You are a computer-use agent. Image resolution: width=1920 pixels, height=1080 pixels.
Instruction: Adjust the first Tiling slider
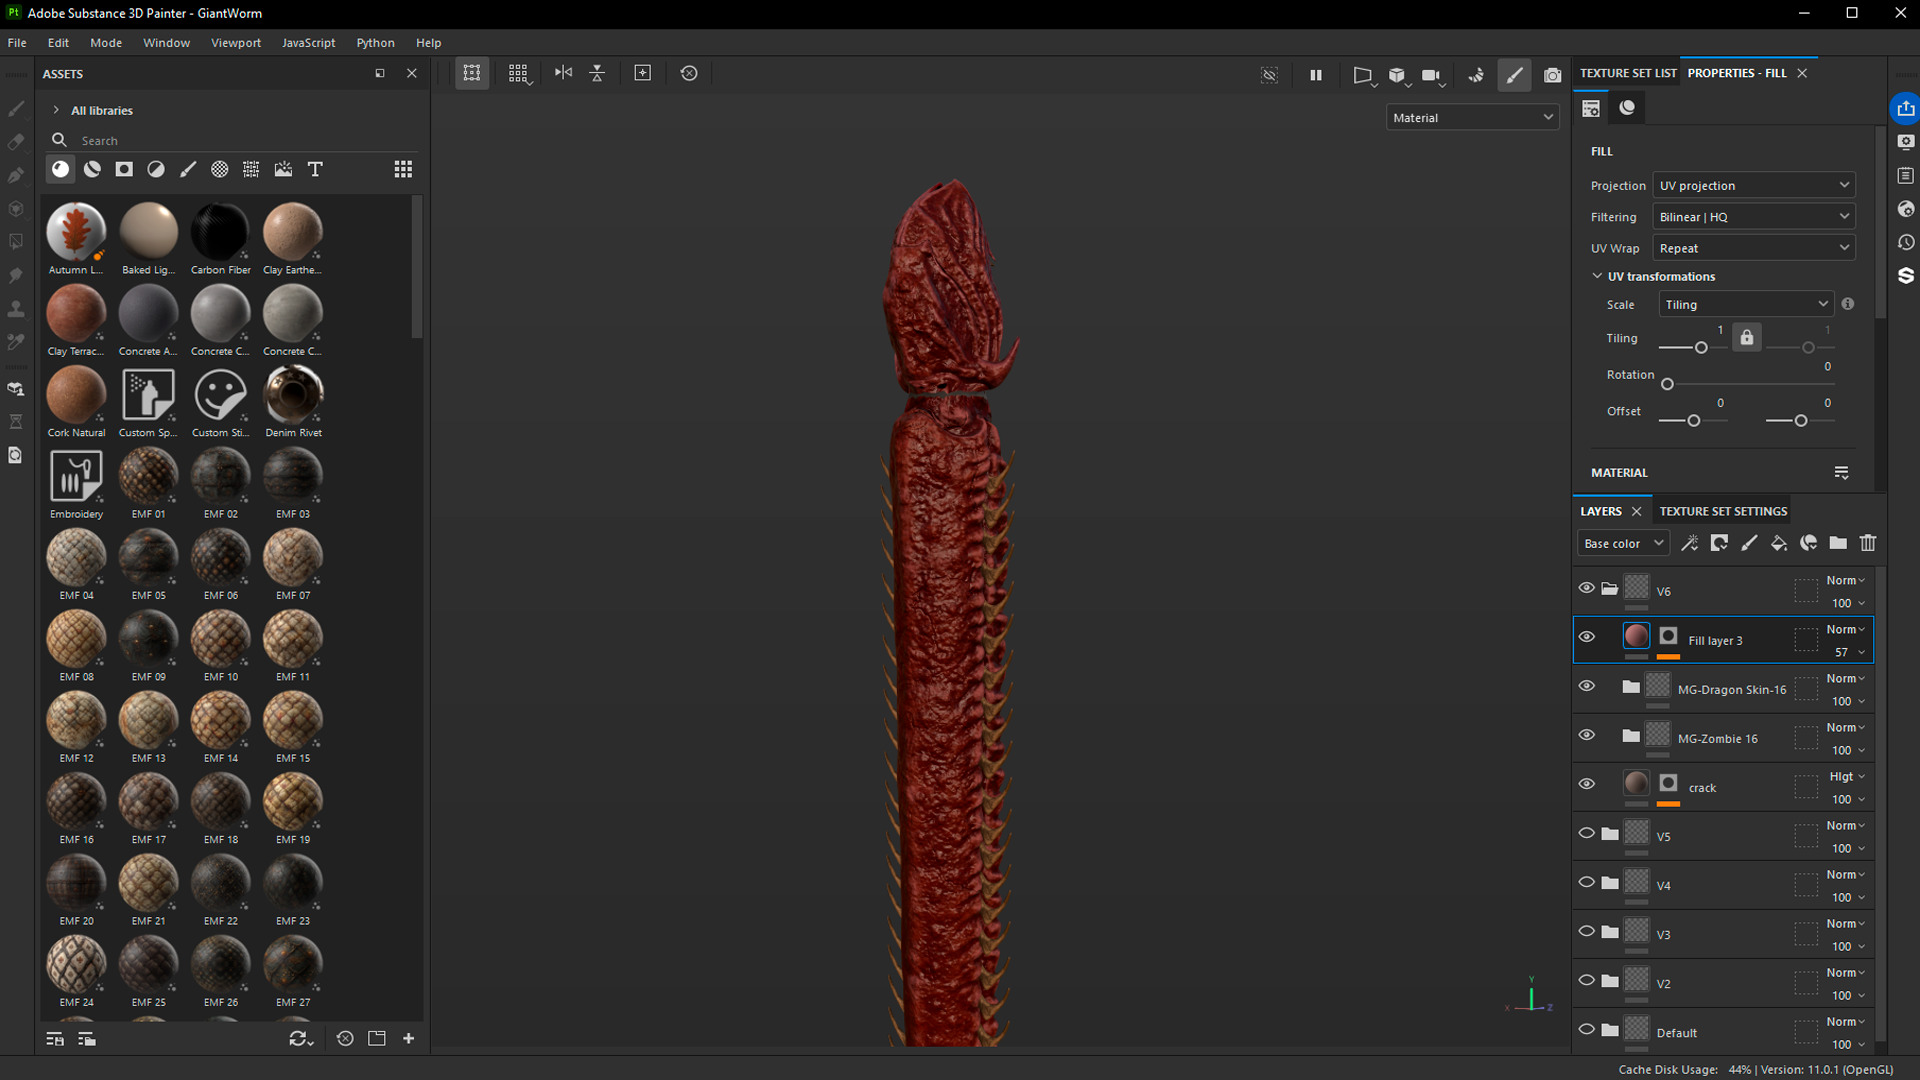pyautogui.click(x=1693, y=347)
